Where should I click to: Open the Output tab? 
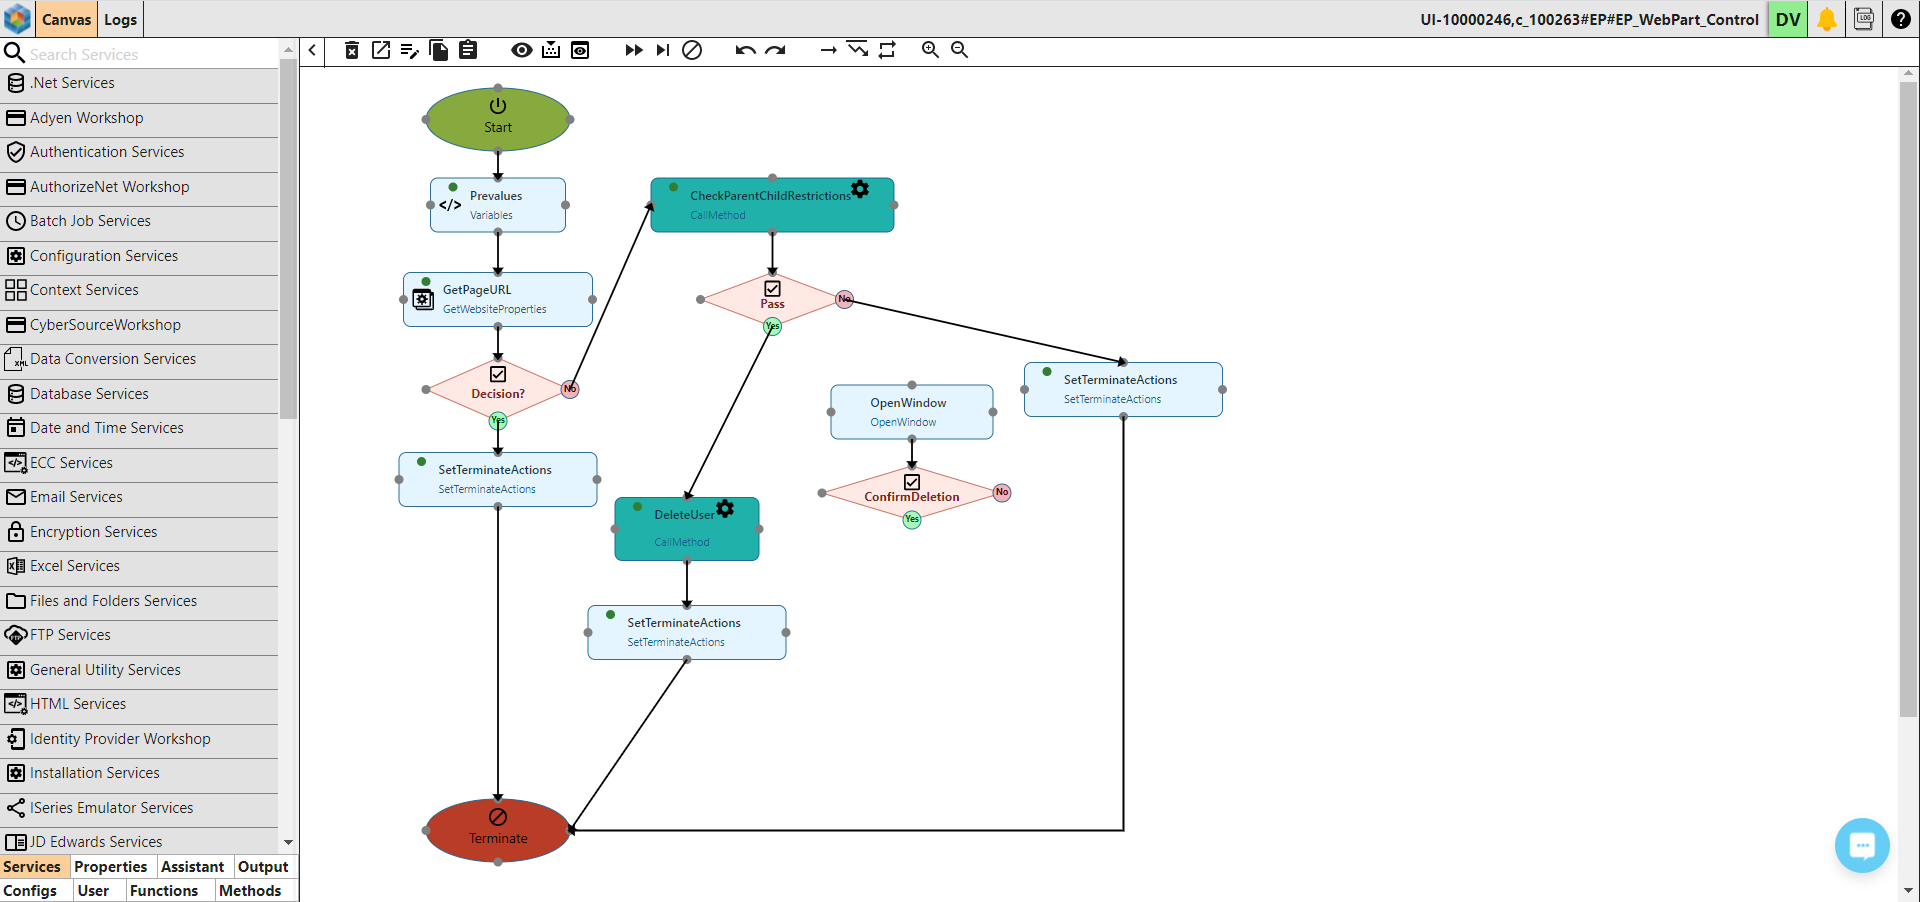click(x=263, y=867)
